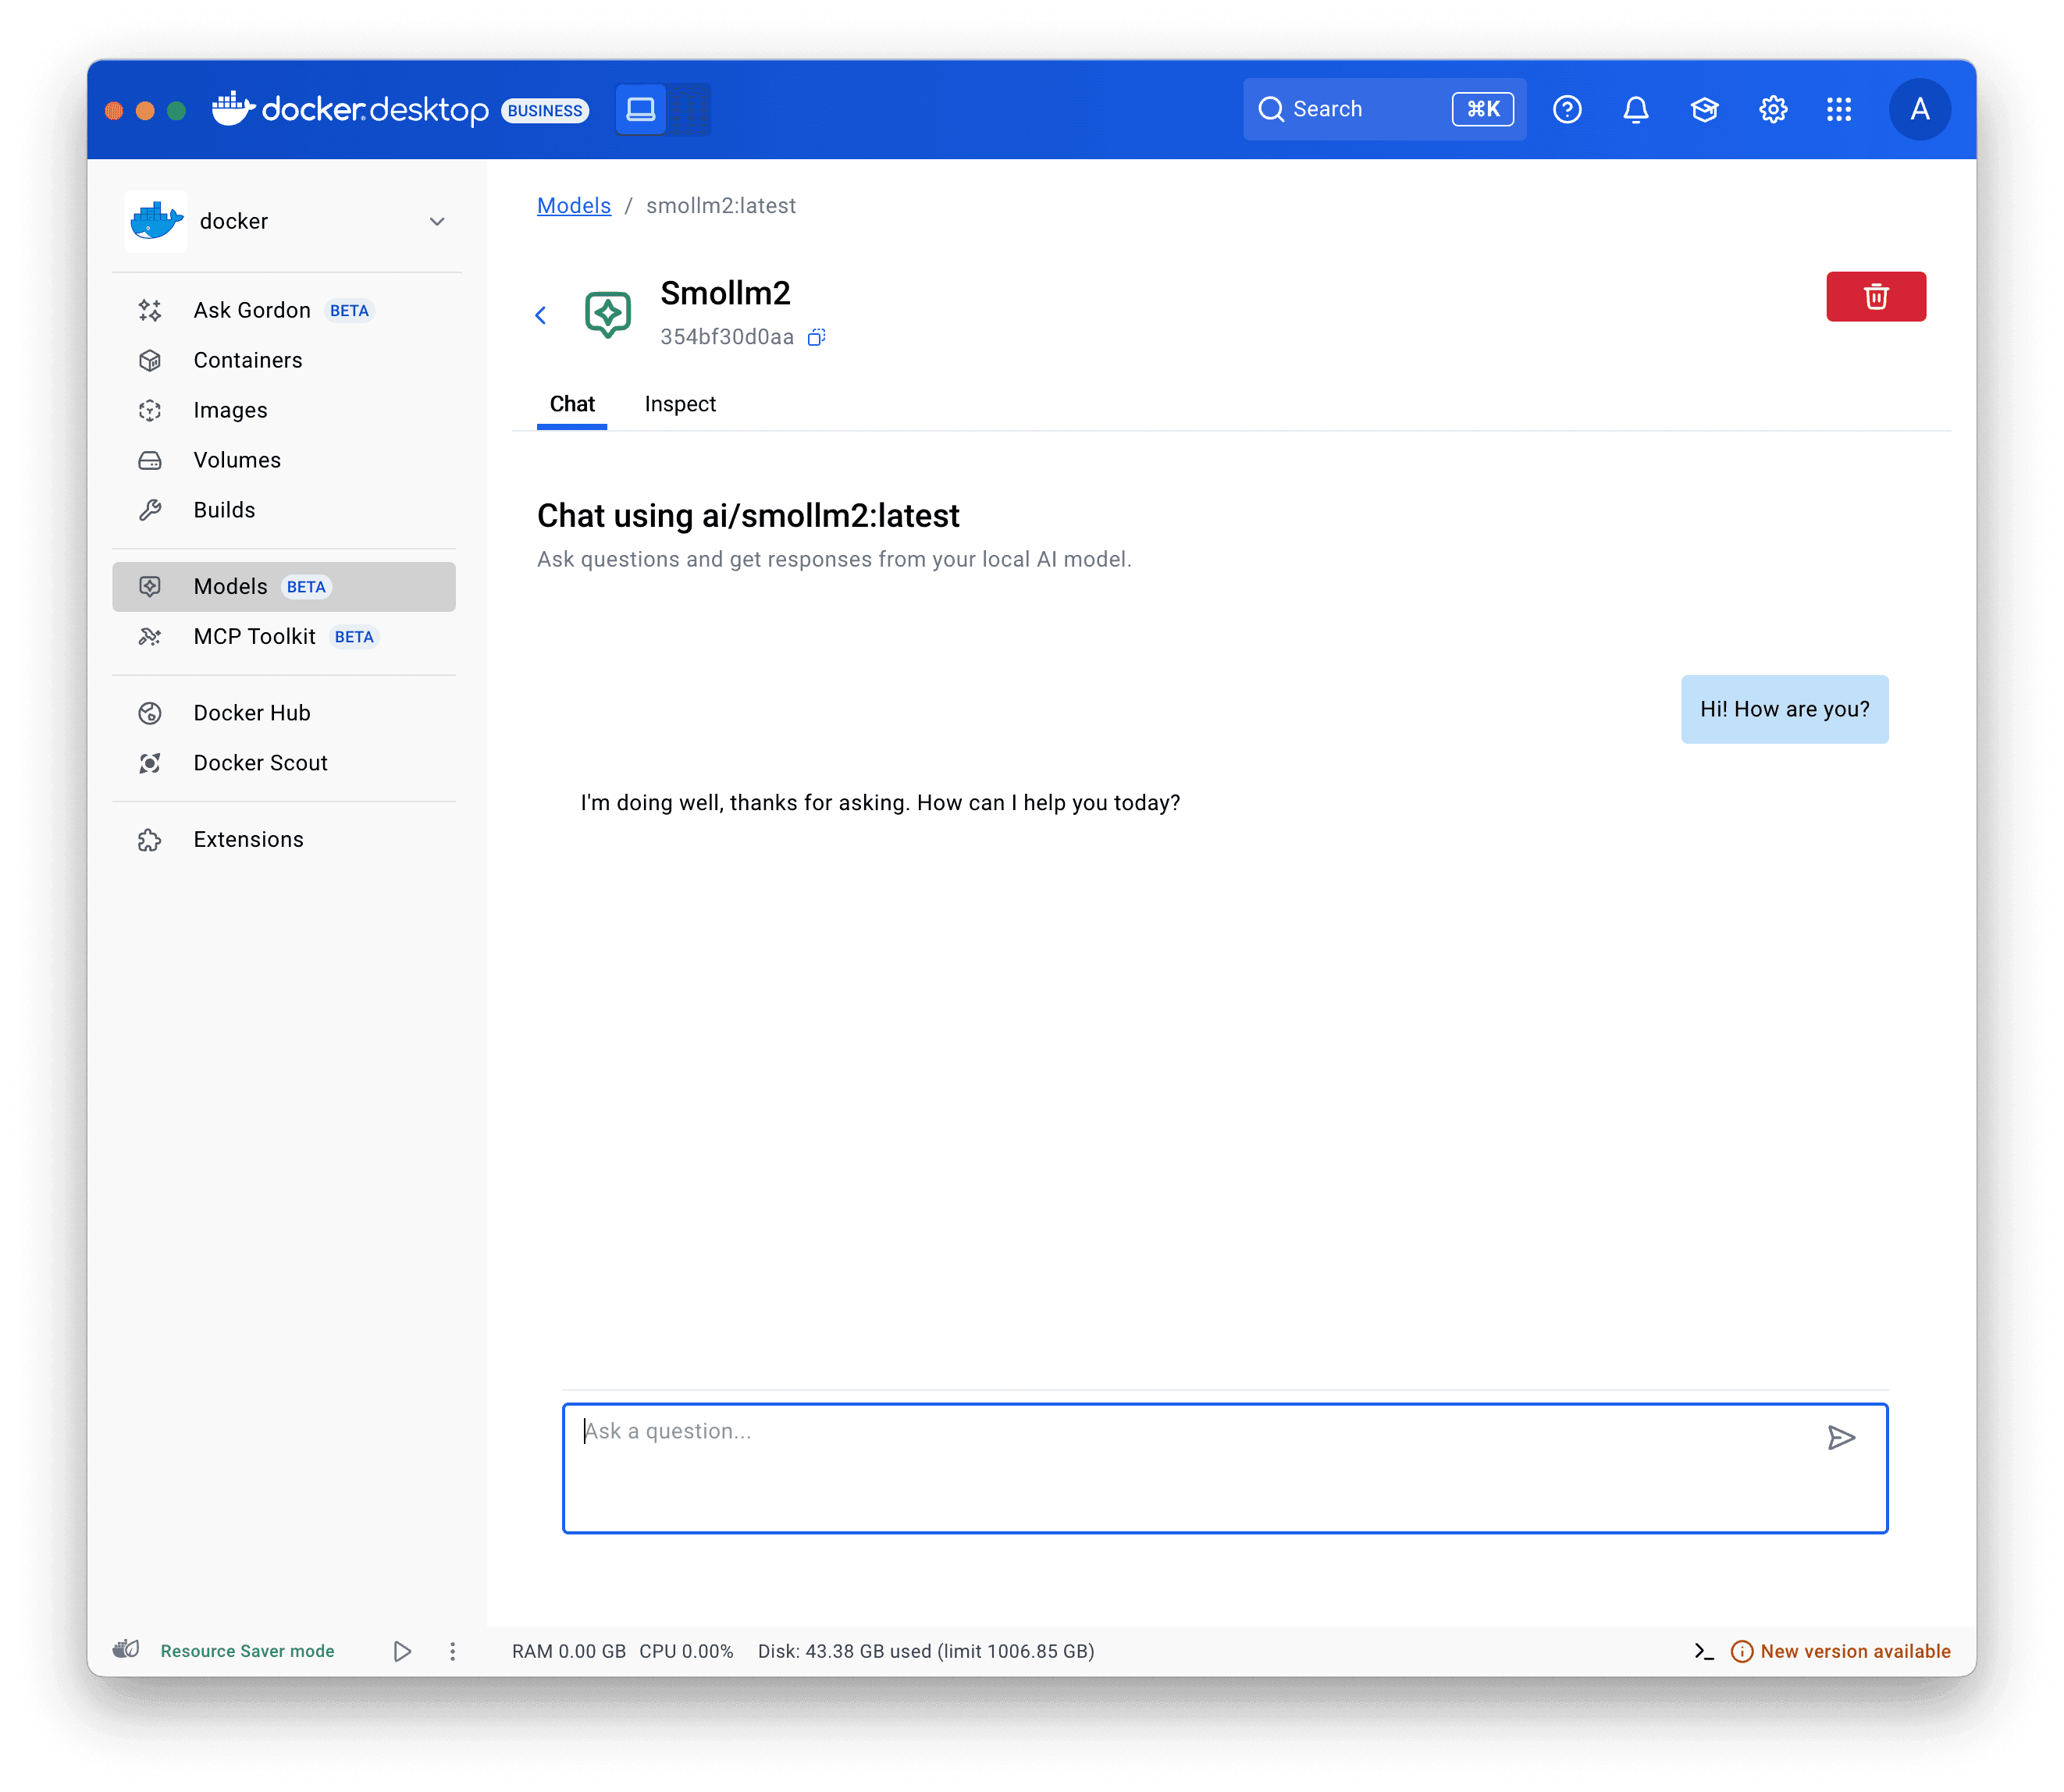Expand the docker organization dropdown

pos(437,222)
